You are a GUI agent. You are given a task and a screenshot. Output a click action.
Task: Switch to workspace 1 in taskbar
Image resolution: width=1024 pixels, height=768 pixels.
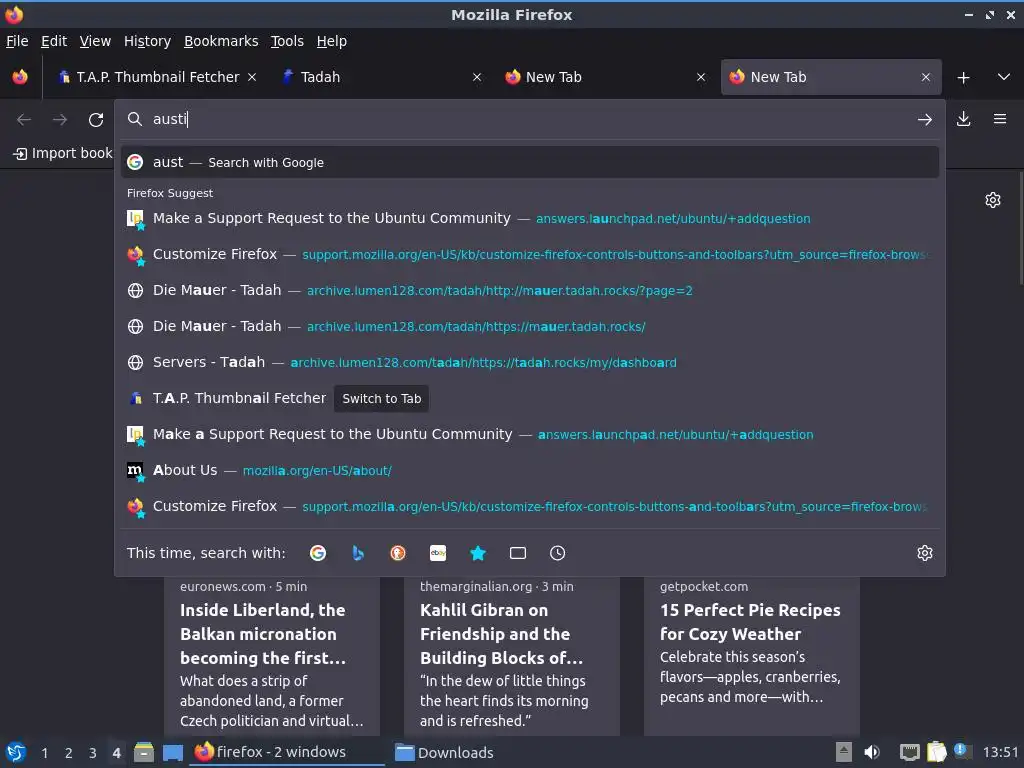click(44, 753)
